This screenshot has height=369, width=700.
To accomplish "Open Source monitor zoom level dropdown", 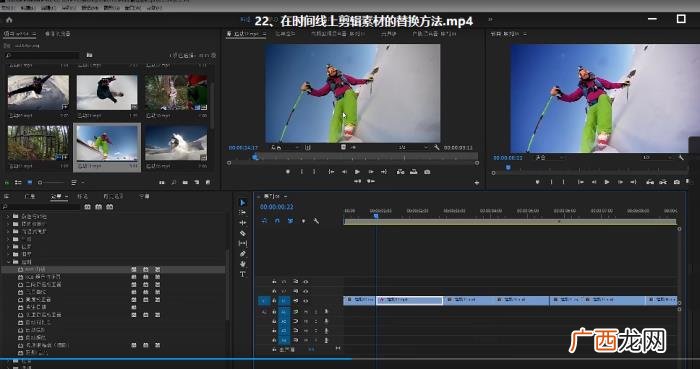I will pos(285,147).
